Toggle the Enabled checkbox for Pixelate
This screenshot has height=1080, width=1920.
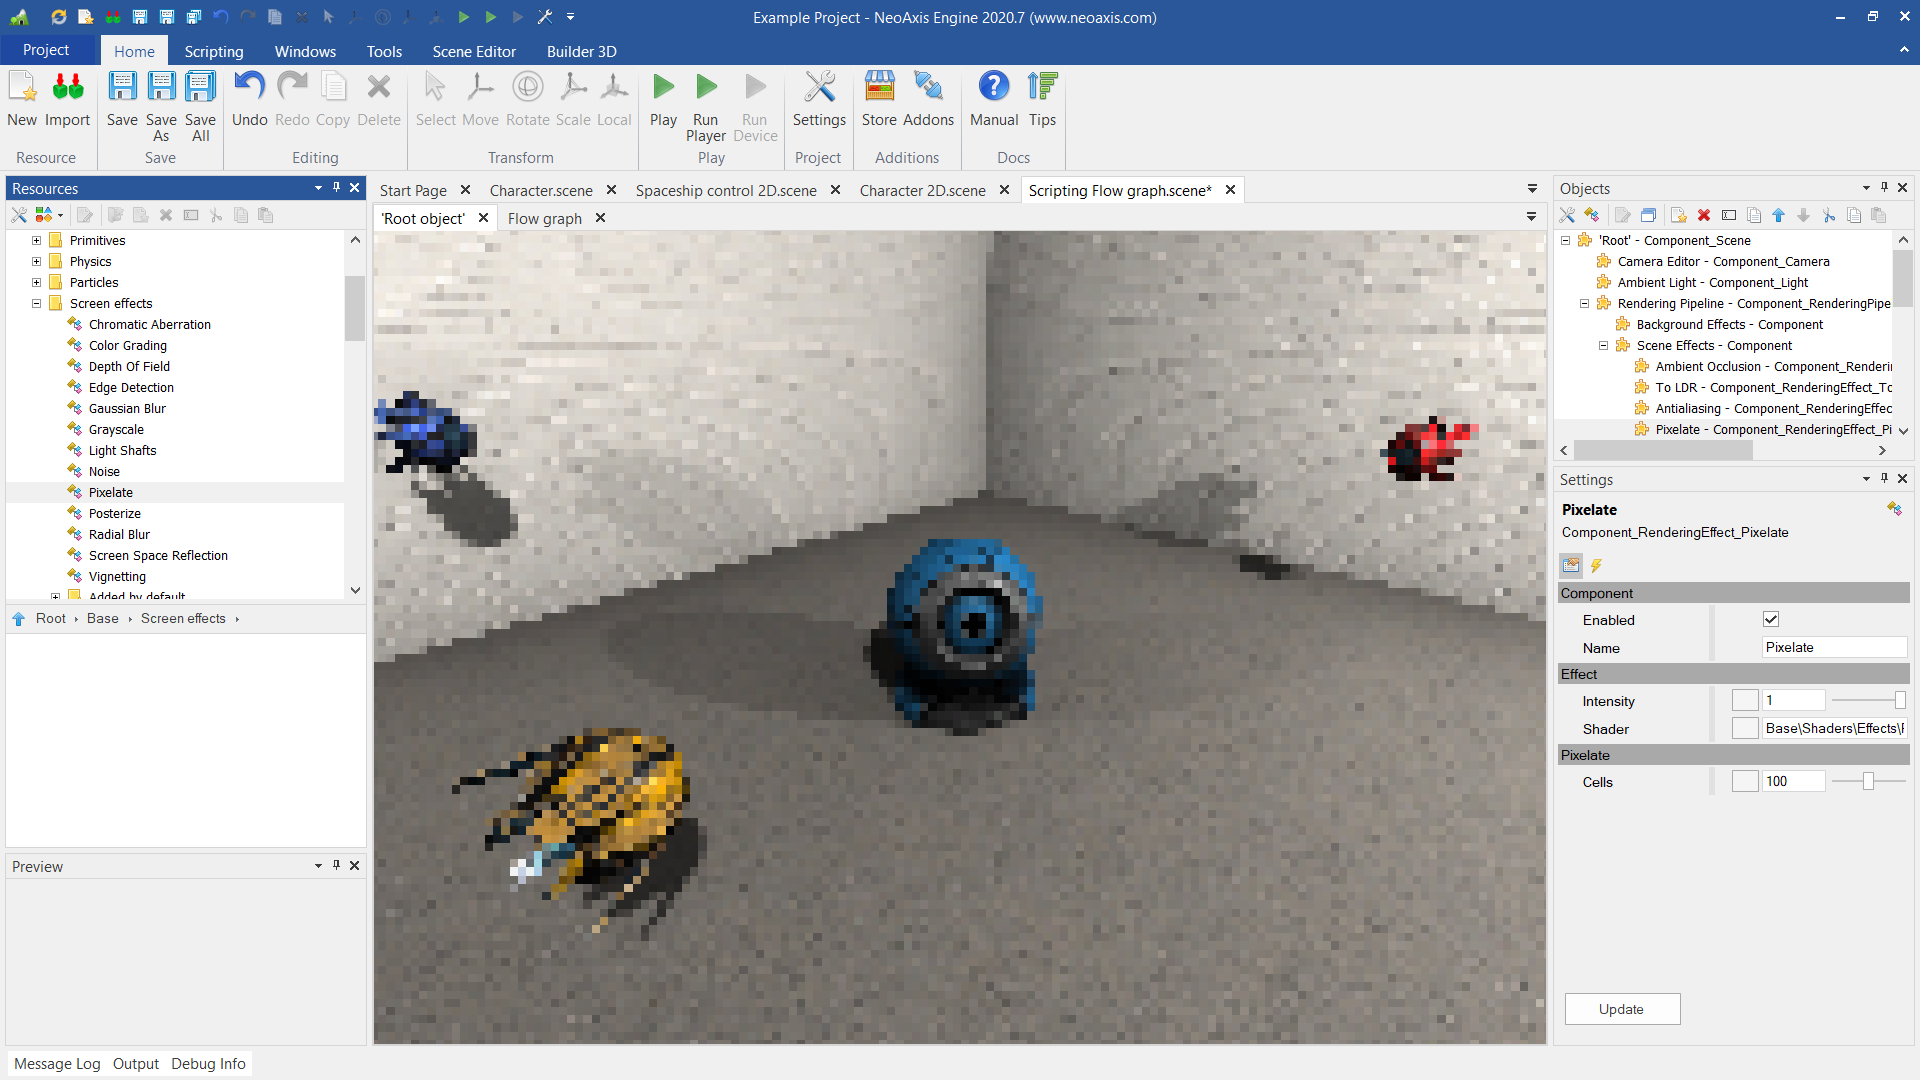click(1771, 620)
